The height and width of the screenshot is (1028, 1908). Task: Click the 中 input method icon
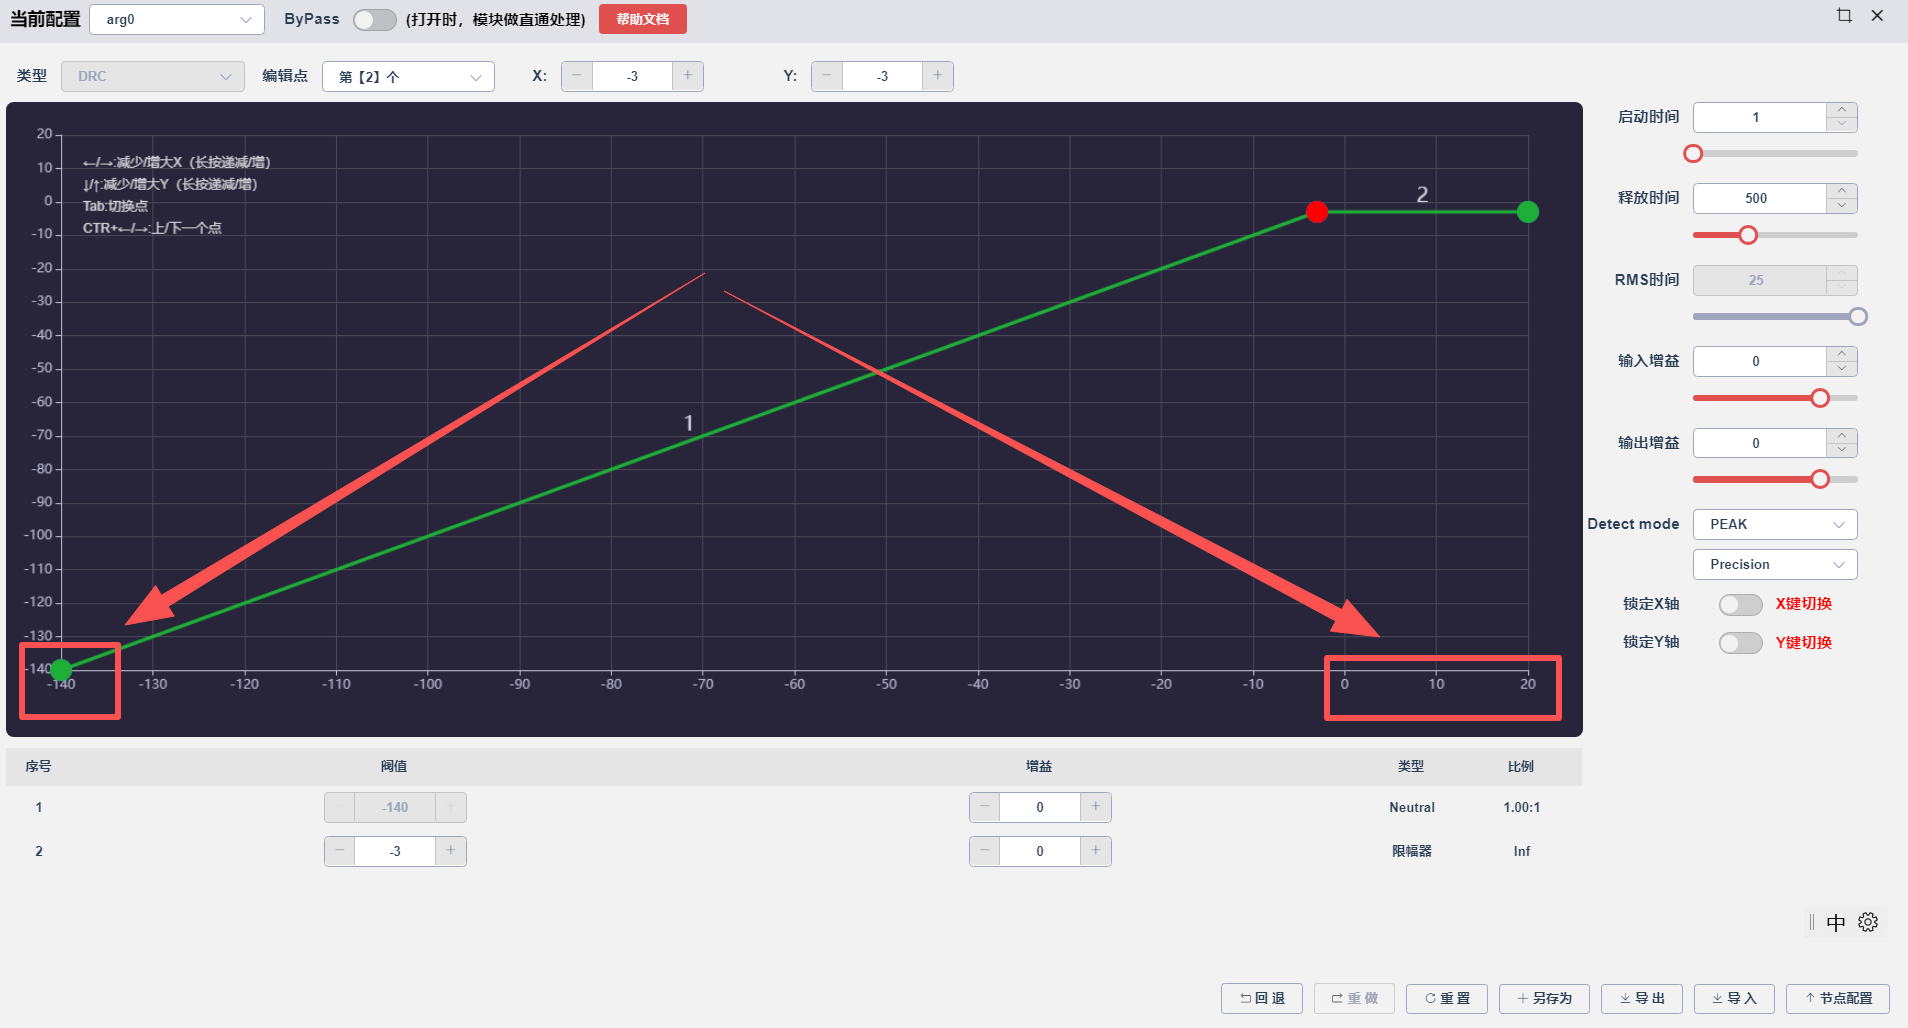tap(1836, 923)
